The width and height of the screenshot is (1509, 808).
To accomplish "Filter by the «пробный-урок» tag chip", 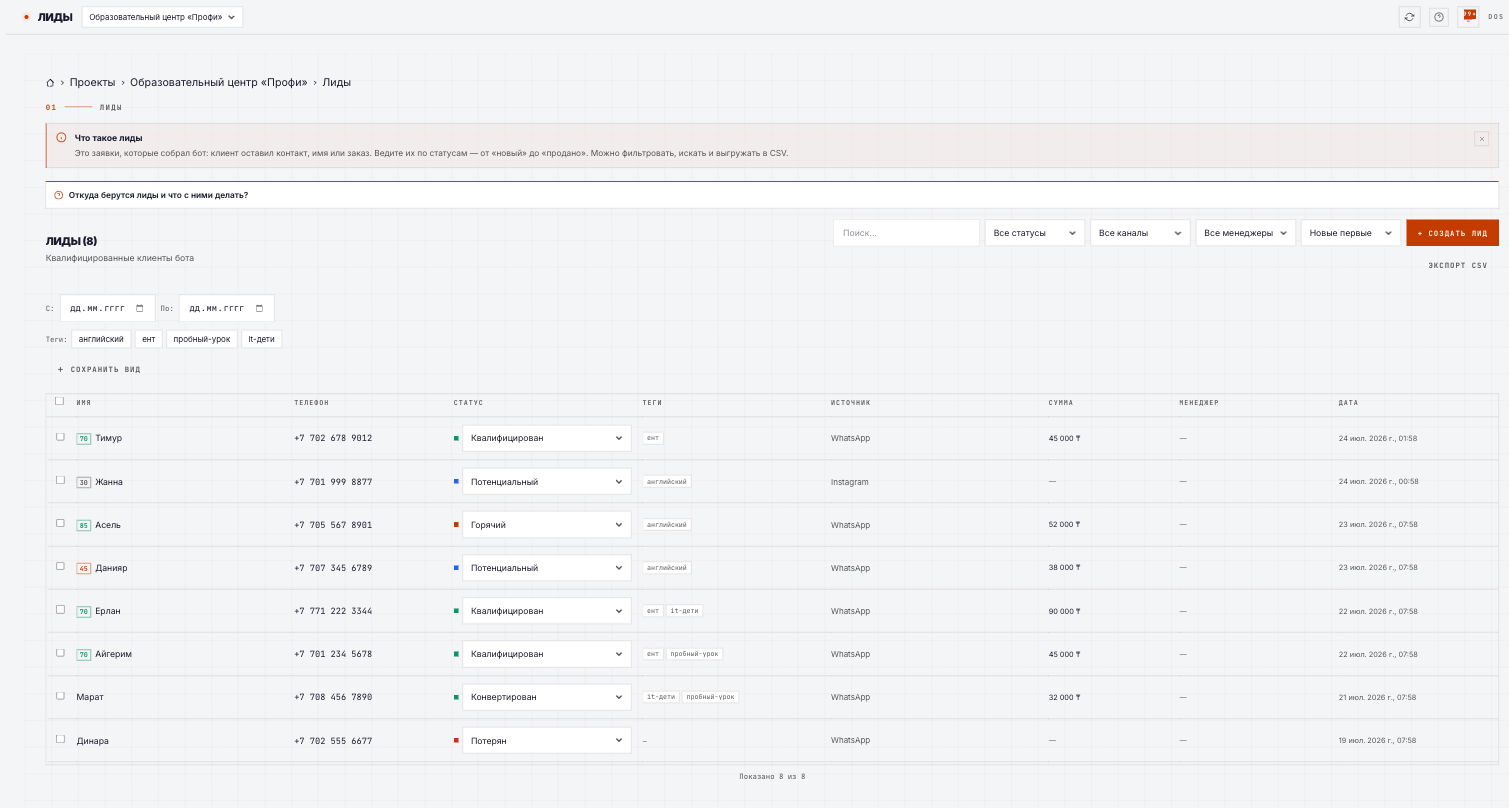I will pyautogui.click(x=202, y=339).
